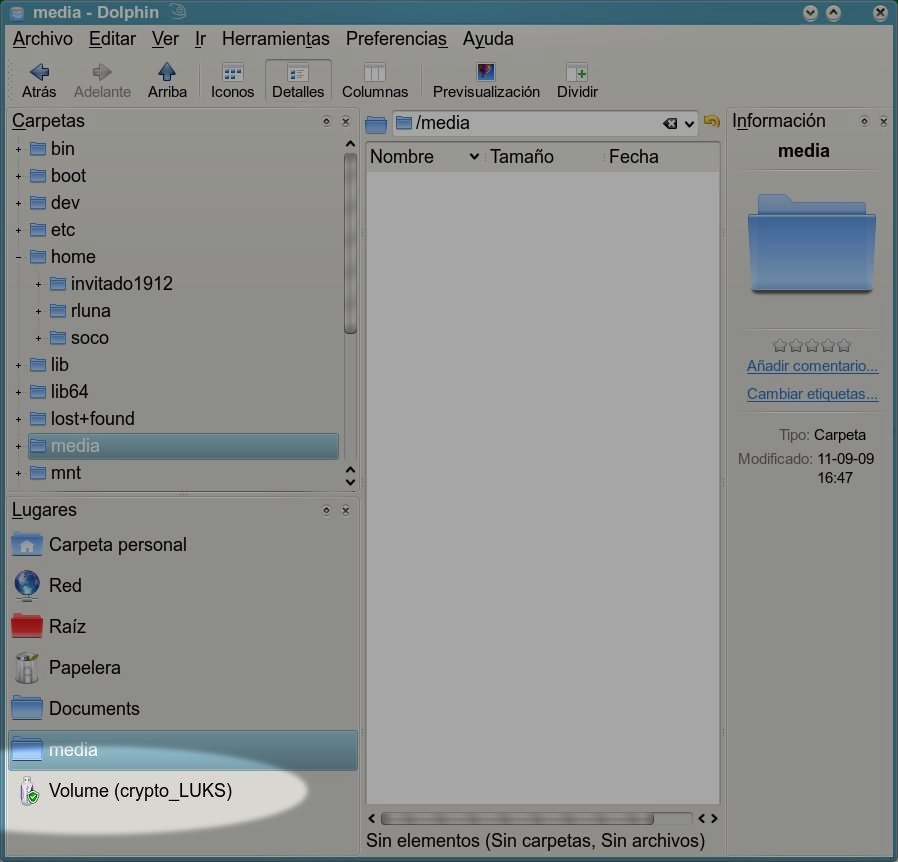Open the location bar history dropdown
Viewport: 898px width, 862px height.
[x=690, y=124]
